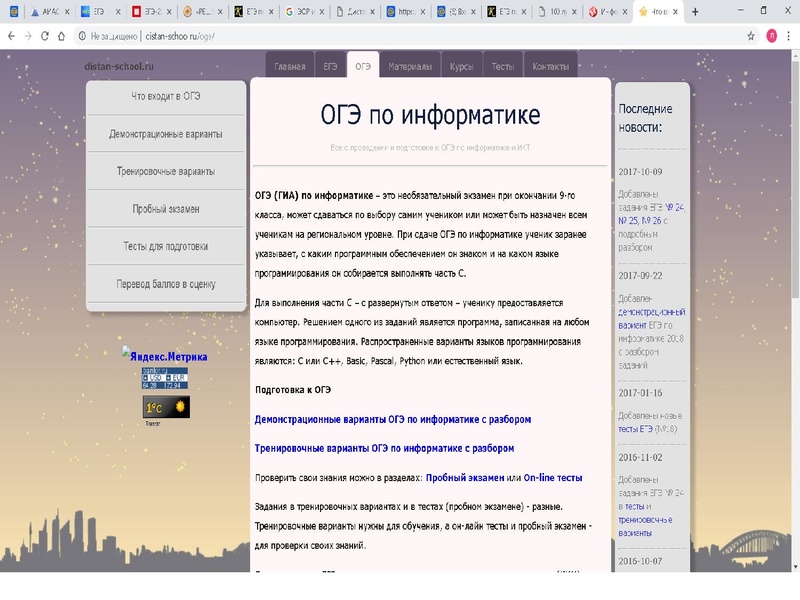Expand the EUR rate in the currency widget
The width and height of the screenshot is (800, 600).
pyautogui.click(x=167, y=377)
